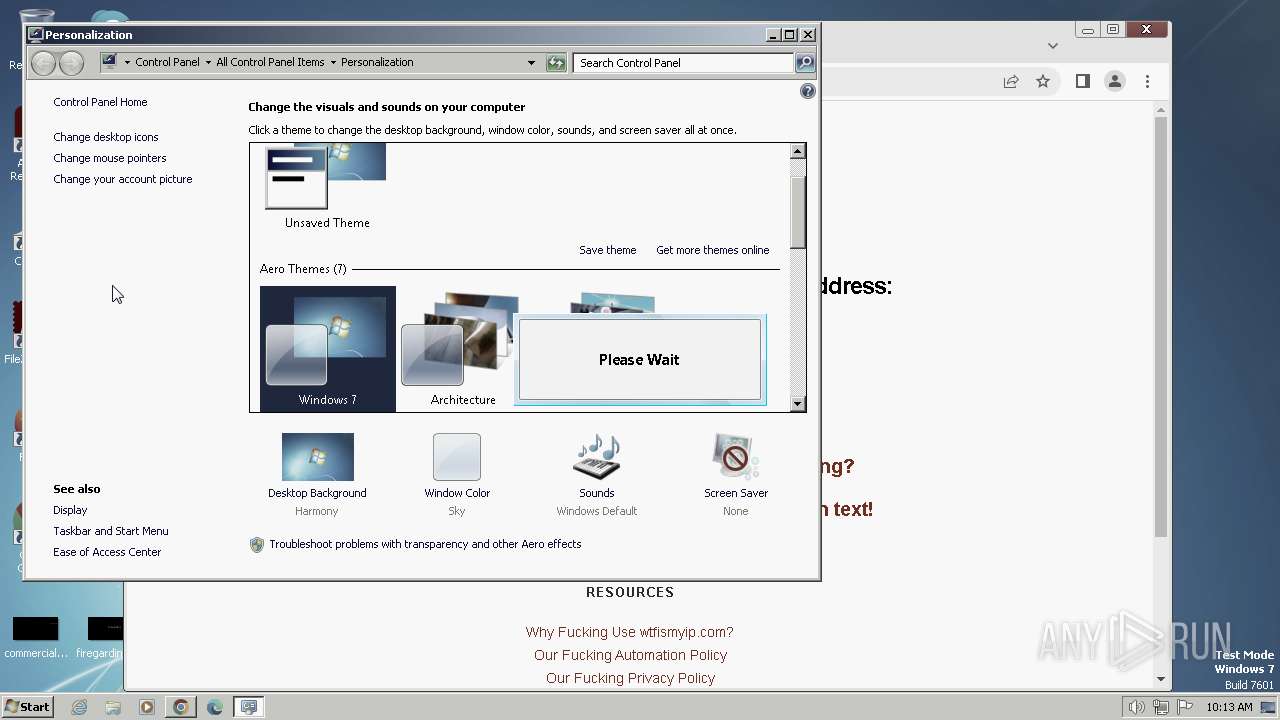Click the refresh button beside address bar
The height and width of the screenshot is (720, 1280).
(556, 63)
